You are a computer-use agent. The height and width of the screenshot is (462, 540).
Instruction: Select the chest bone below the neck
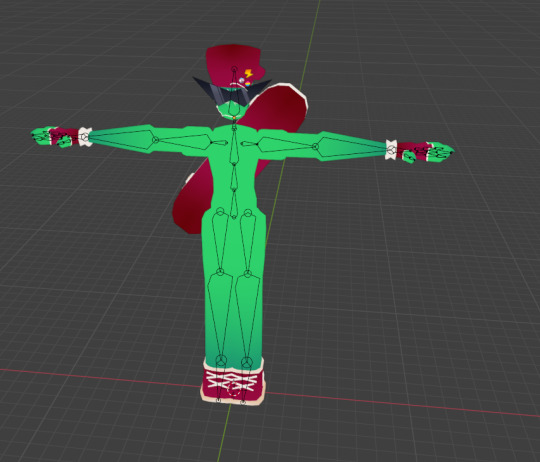coord(234,147)
